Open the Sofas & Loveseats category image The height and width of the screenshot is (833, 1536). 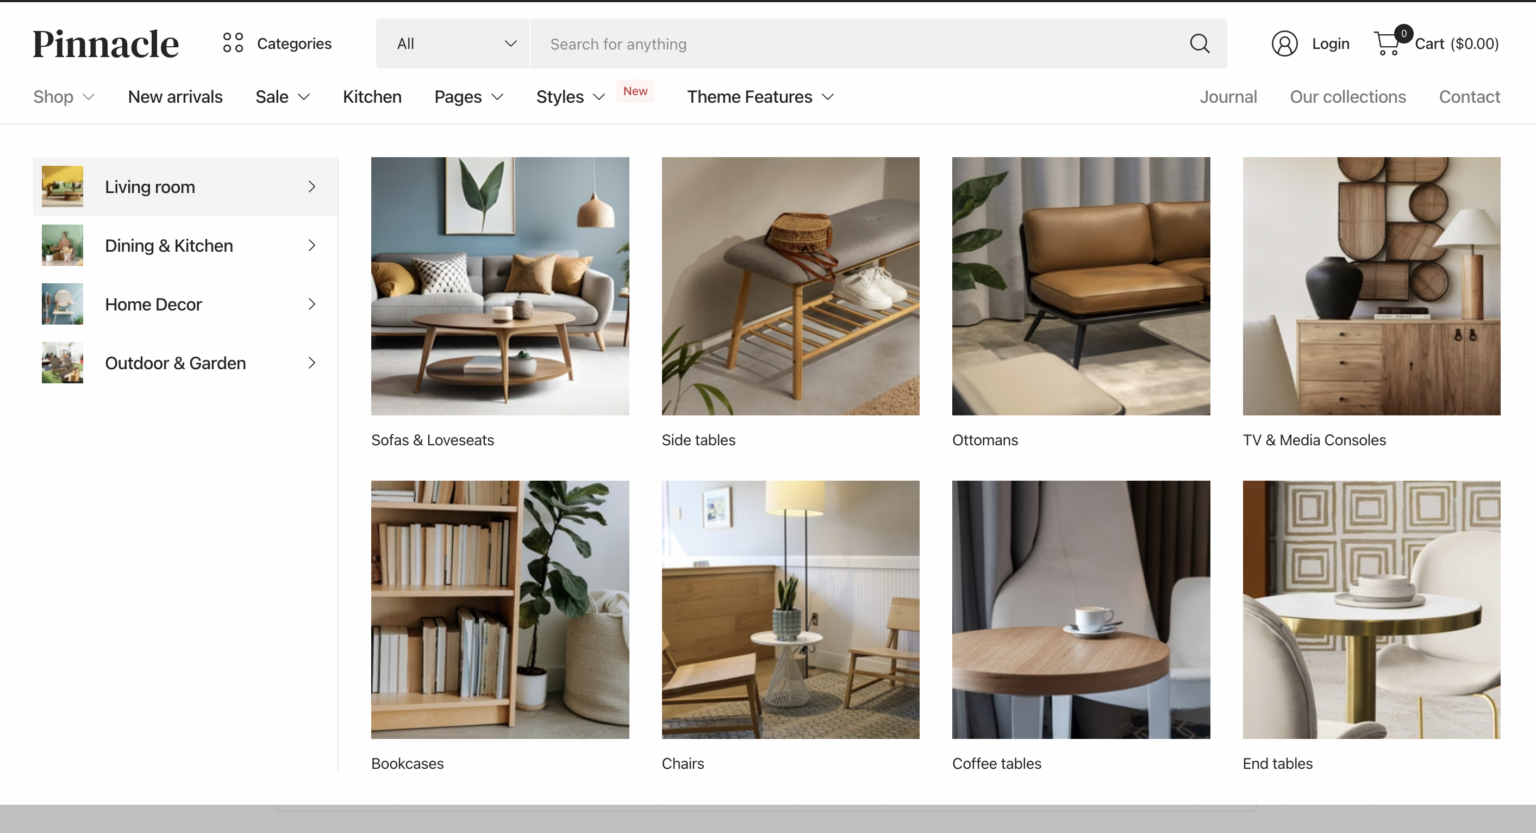click(x=500, y=286)
